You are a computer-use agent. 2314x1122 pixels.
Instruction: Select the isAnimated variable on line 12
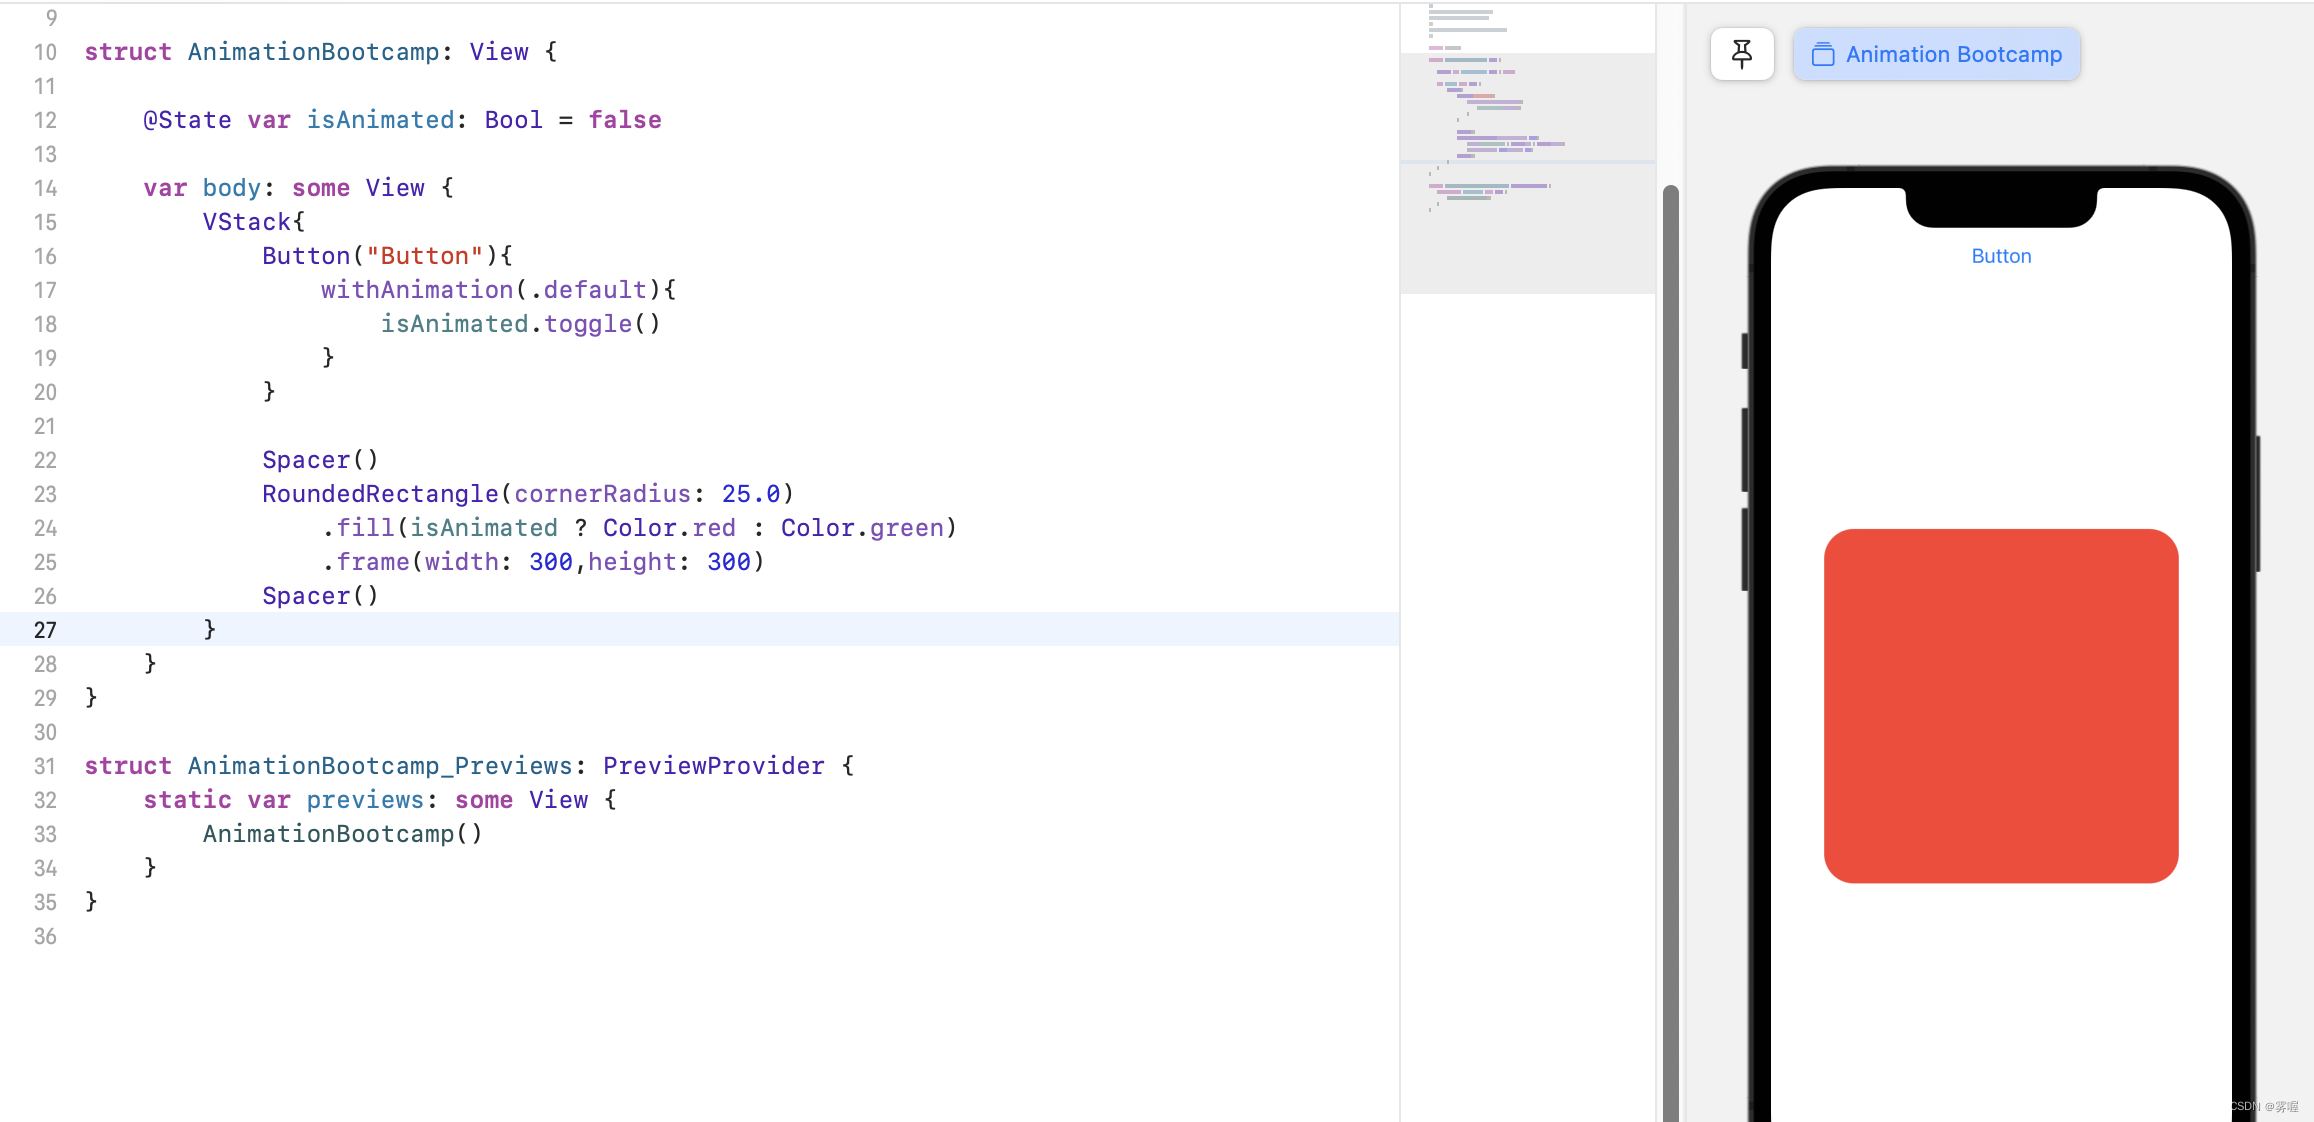380,120
